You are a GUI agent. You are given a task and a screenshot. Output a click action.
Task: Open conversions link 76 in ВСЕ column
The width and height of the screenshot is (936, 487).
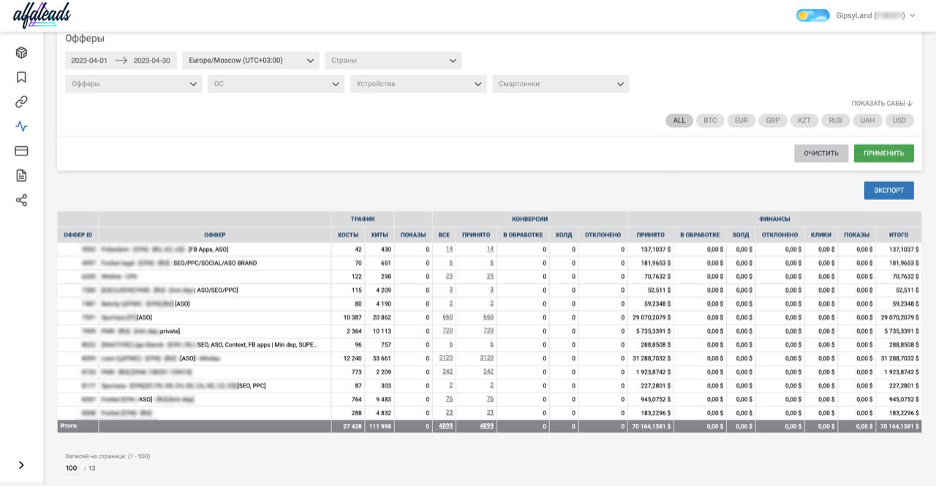click(x=449, y=399)
